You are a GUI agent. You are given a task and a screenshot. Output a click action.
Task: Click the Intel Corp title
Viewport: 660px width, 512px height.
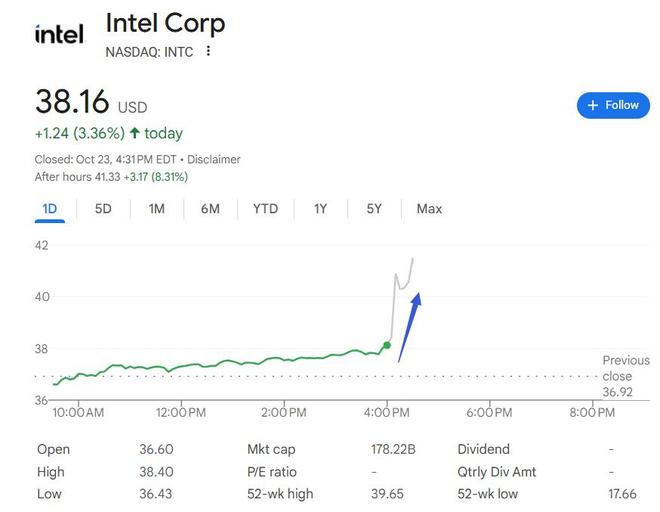(x=165, y=23)
